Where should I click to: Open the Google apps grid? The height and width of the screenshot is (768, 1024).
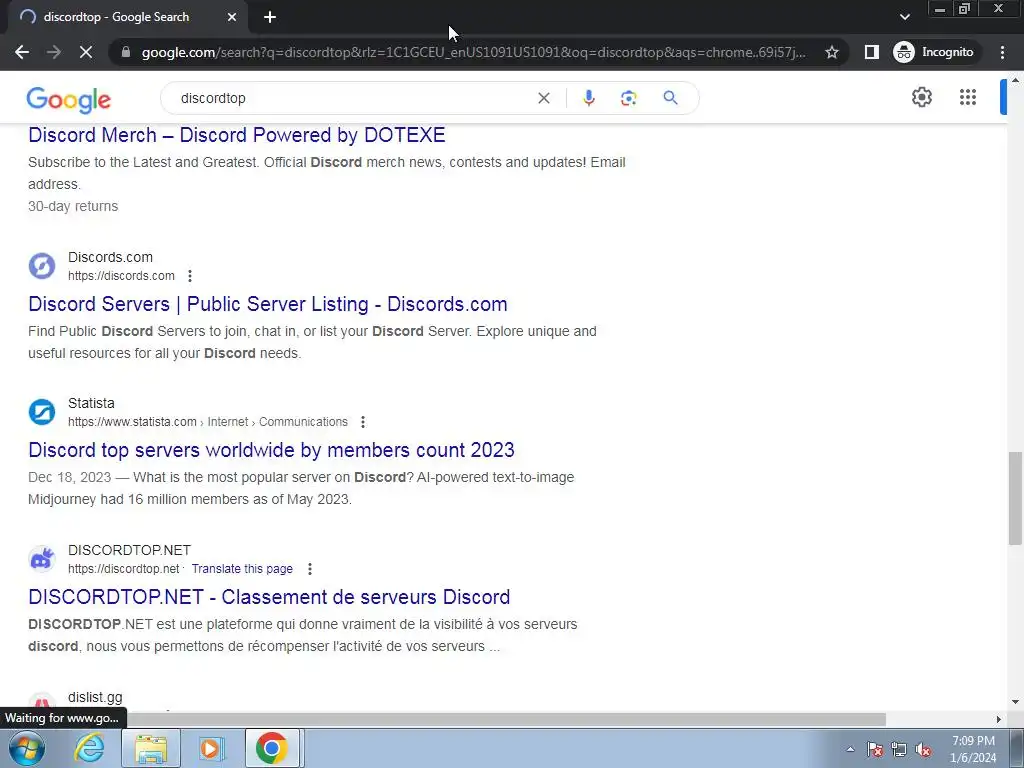click(968, 97)
